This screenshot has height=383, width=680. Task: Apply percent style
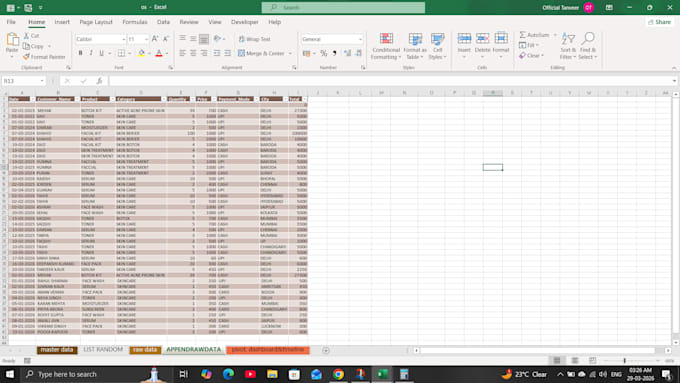(324, 53)
